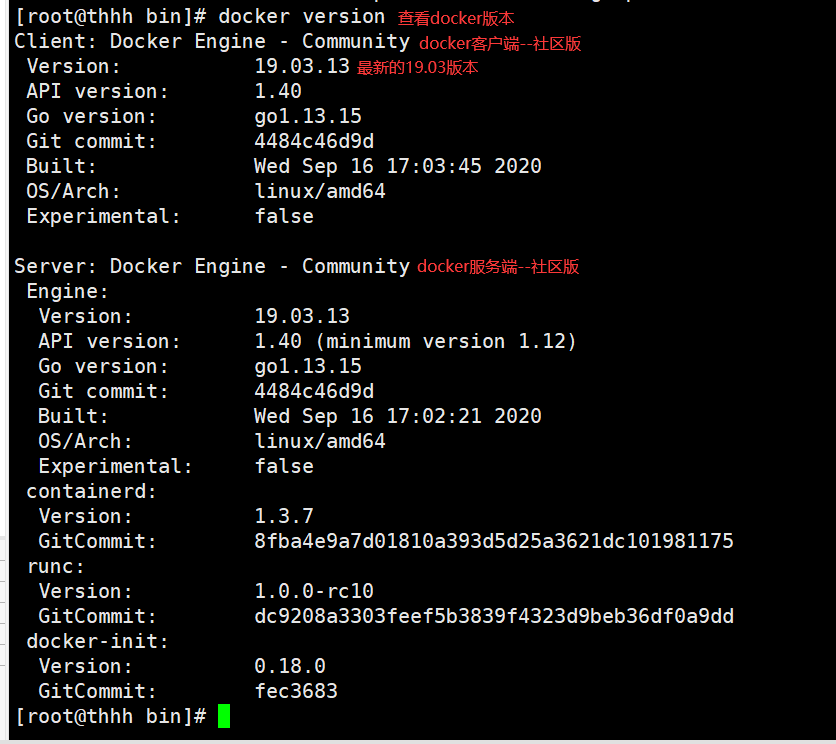Click client Git commit 4484c46d9d
Viewport: 836px width, 744px height.
tap(314, 141)
